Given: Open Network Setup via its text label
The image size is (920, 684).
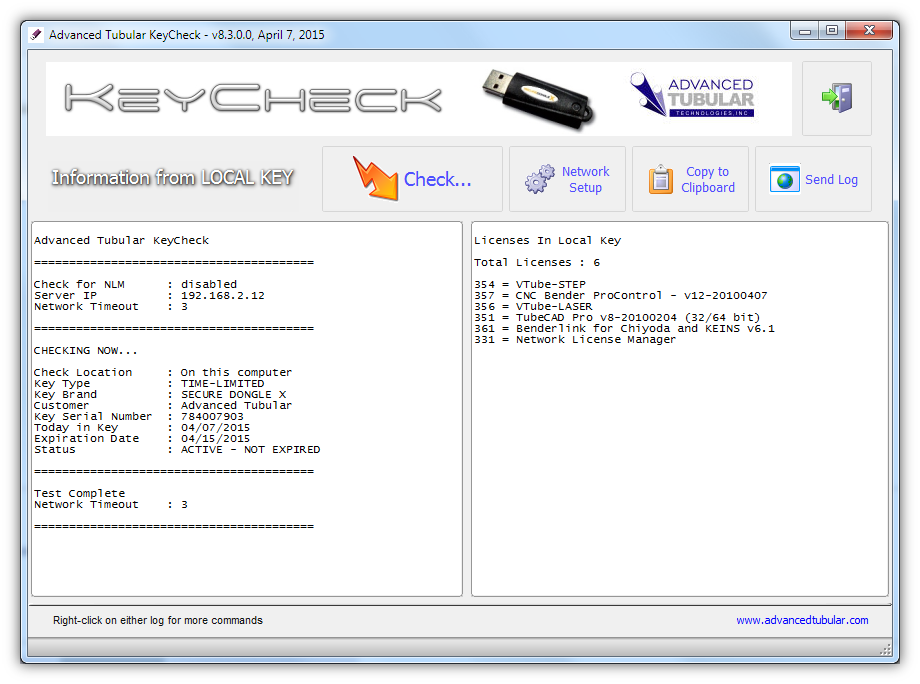Looking at the screenshot, I should click(585, 180).
